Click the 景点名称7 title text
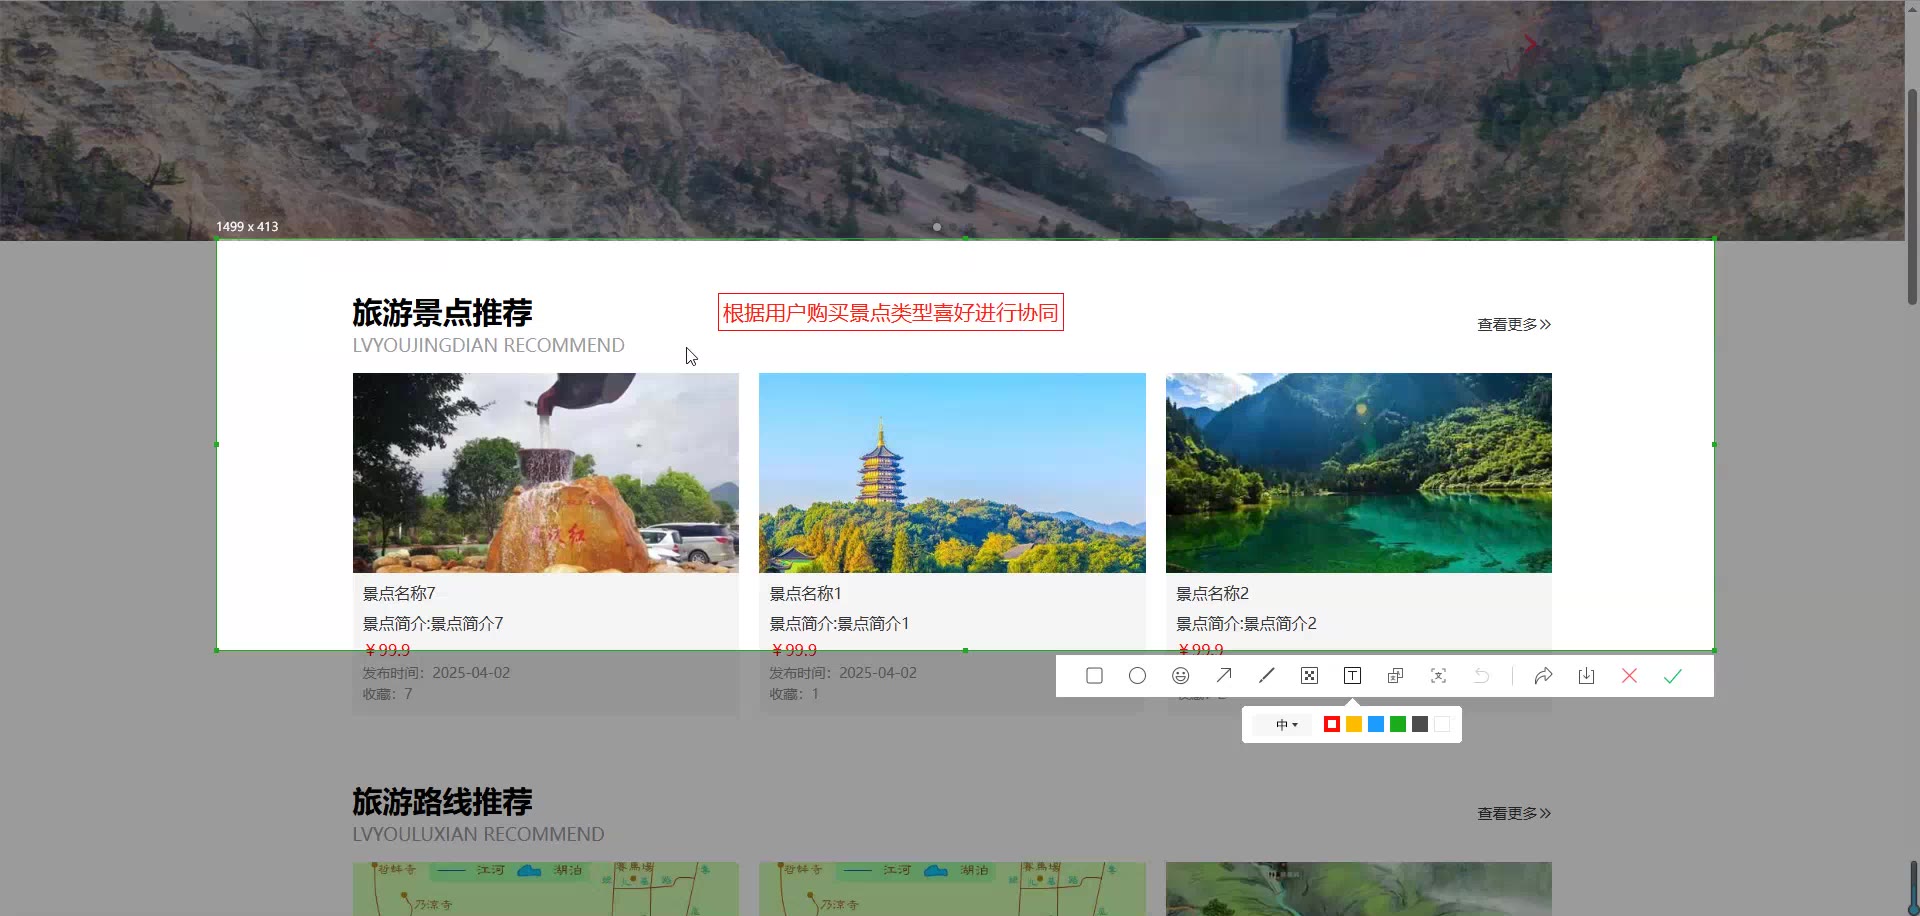 (399, 594)
